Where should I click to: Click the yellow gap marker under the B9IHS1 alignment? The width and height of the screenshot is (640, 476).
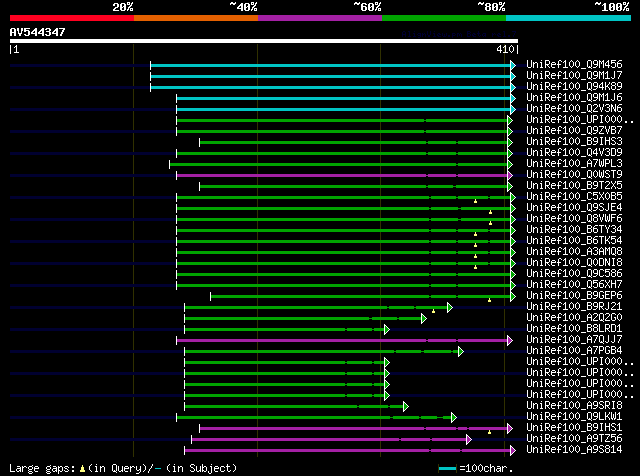(x=489, y=432)
